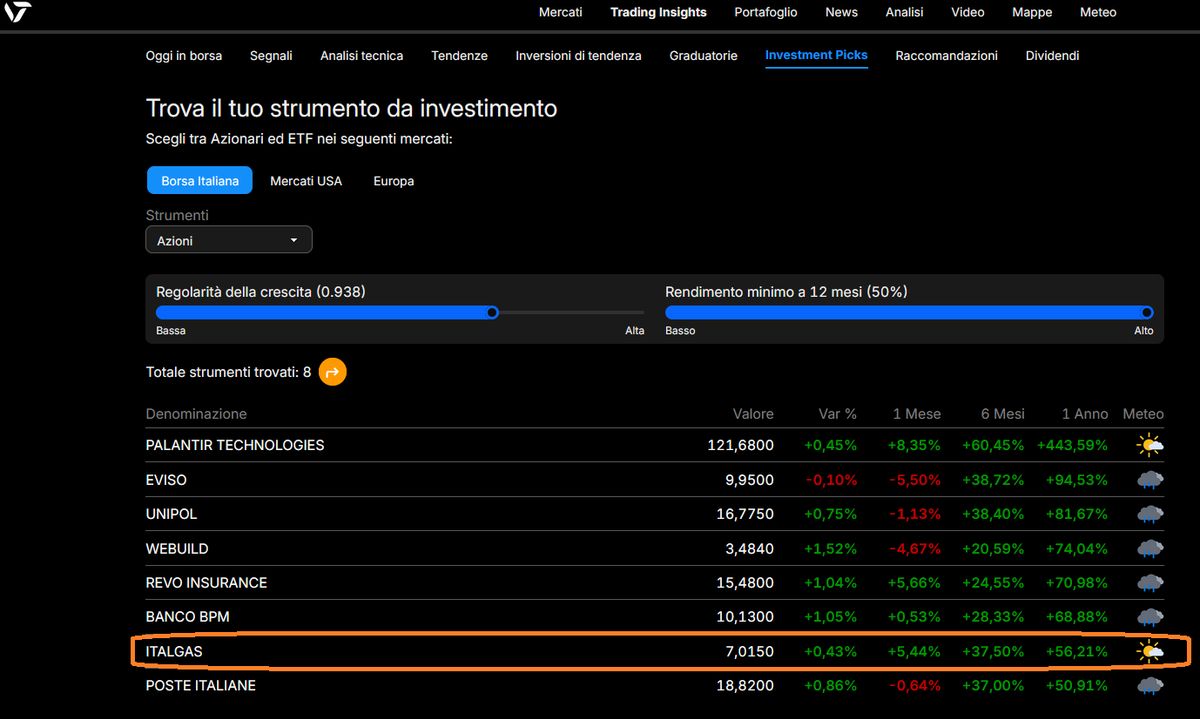Image resolution: width=1200 pixels, height=719 pixels.
Task: Open the POSTE ITALIANE stock link
Action: [201, 685]
